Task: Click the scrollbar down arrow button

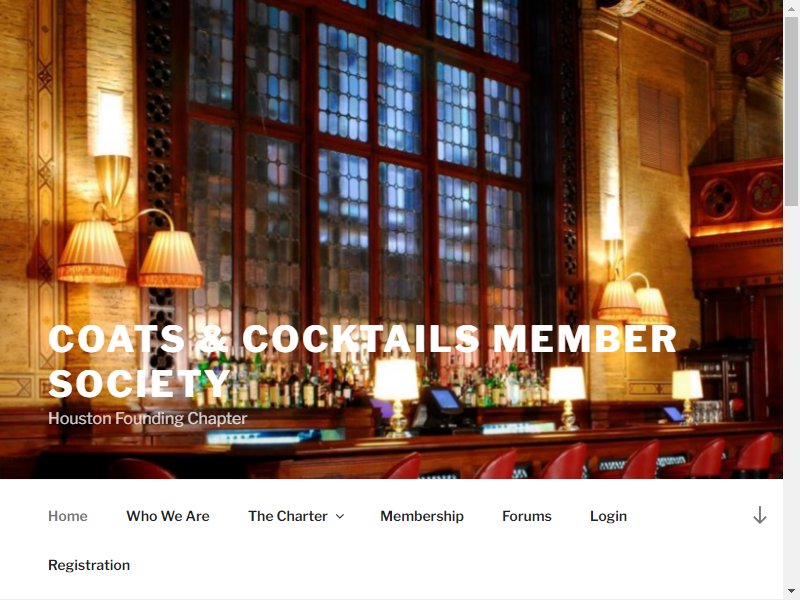Action: (791, 591)
